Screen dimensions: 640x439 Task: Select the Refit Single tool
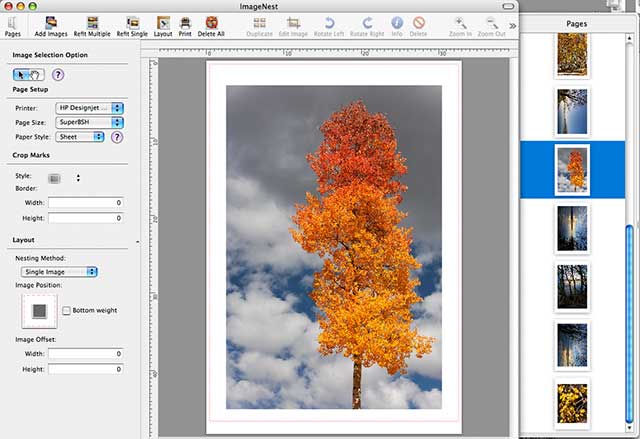(x=132, y=26)
